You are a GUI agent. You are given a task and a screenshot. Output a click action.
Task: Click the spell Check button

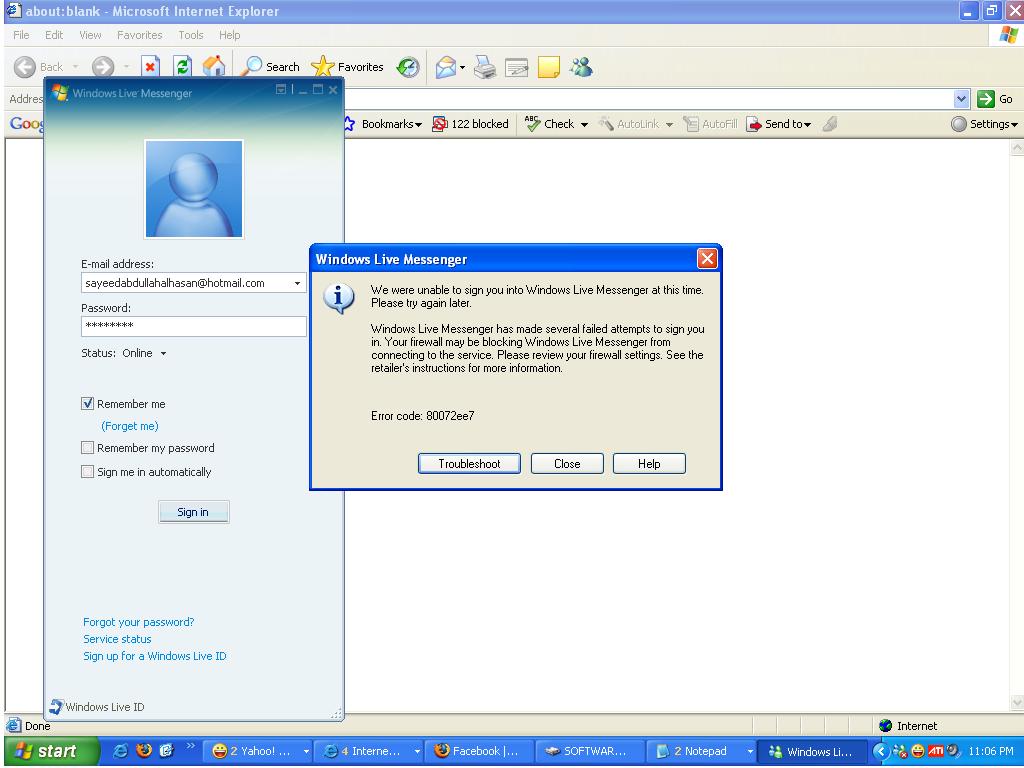(551, 124)
